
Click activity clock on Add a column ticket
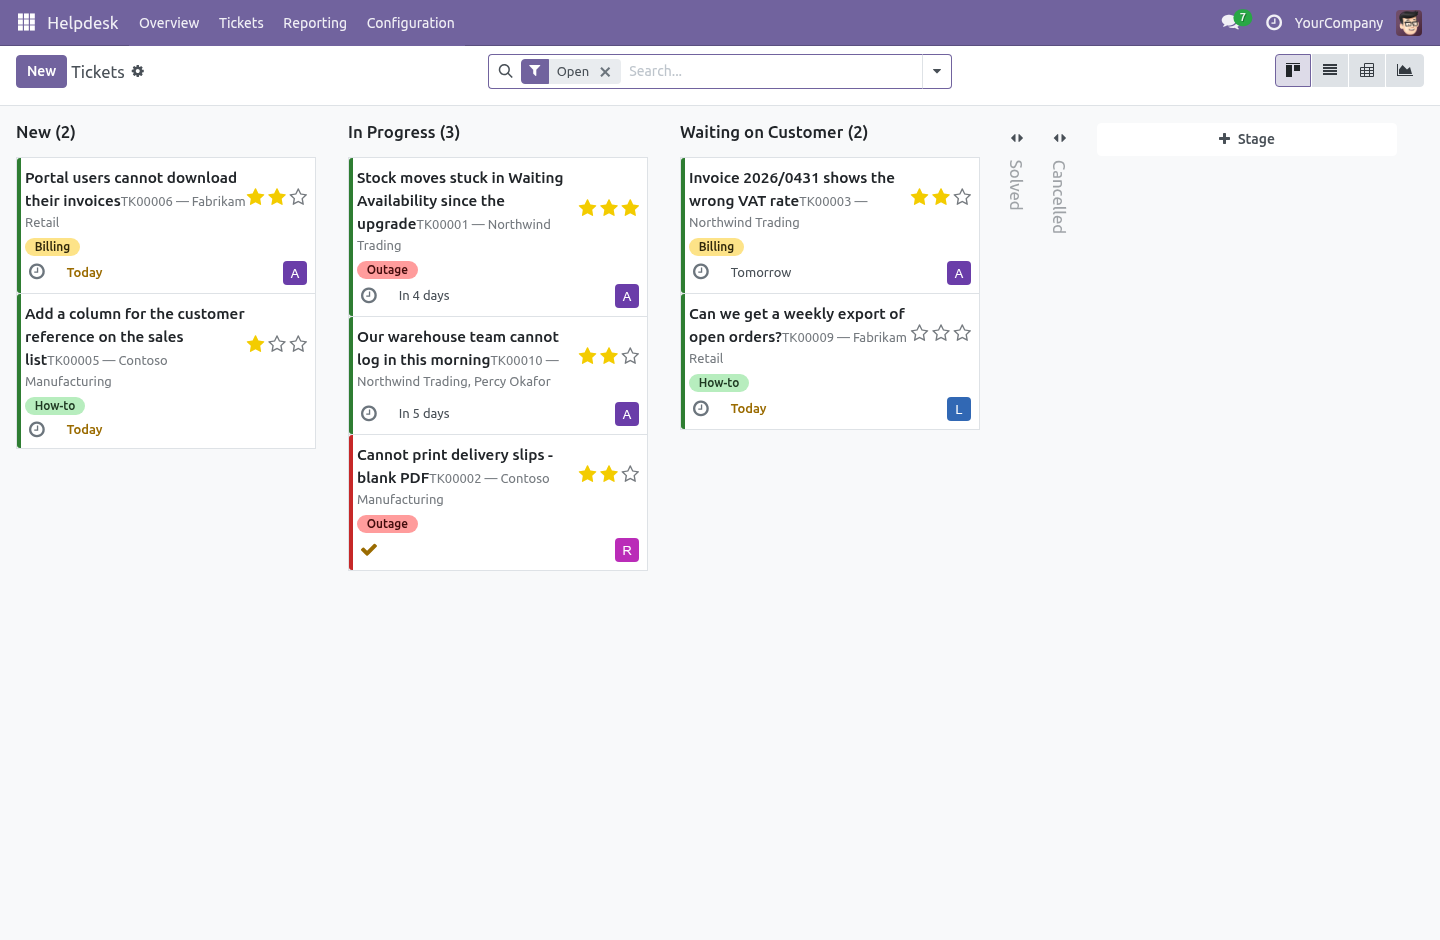click(37, 429)
